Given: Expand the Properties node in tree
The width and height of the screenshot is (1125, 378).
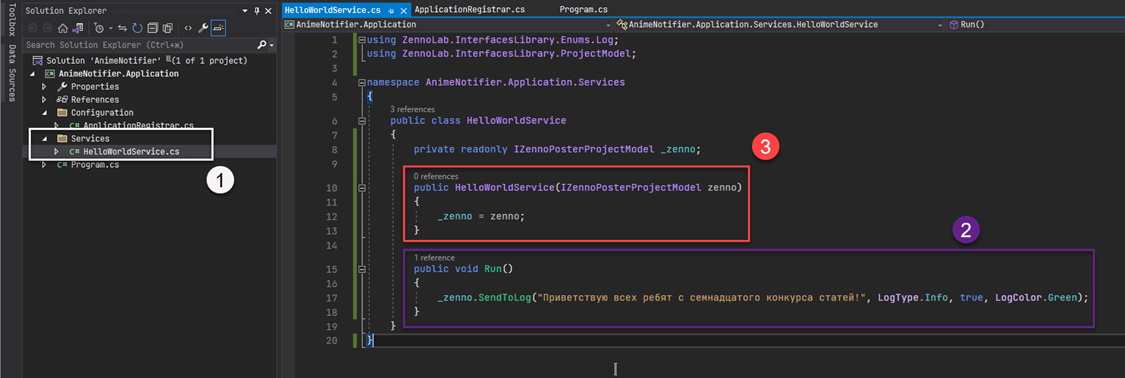Looking at the screenshot, I should tap(44, 87).
